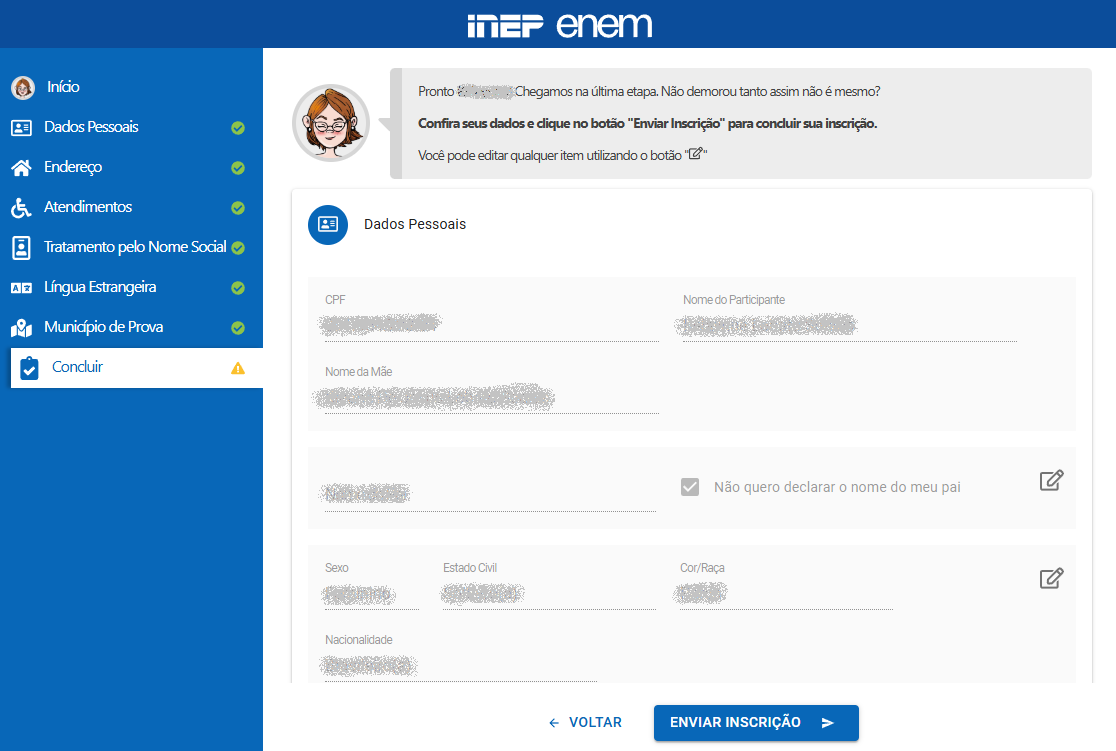
Task: Click the Língua Estrangeira translation icon
Action: click(x=21, y=288)
